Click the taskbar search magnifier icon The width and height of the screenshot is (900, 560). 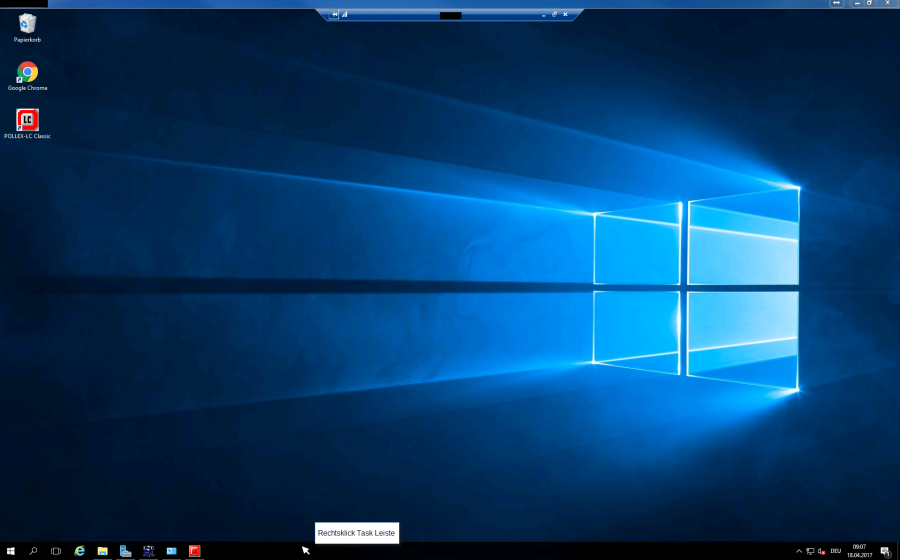(x=33, y=551)
